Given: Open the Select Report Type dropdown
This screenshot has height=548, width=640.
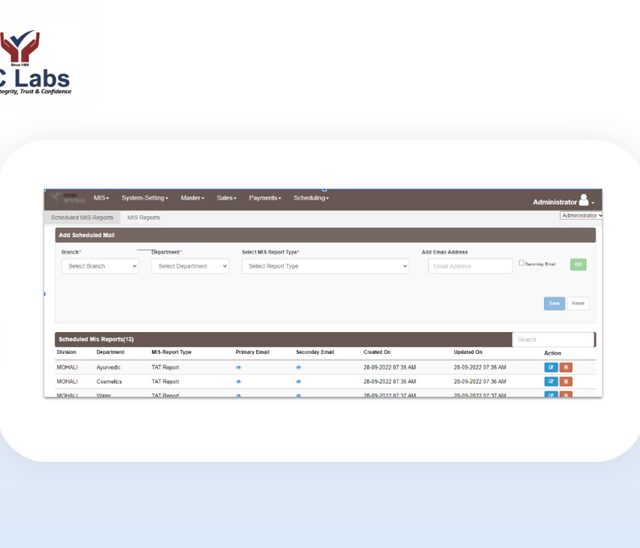Looking at the screenshot, I should (325, 266).
